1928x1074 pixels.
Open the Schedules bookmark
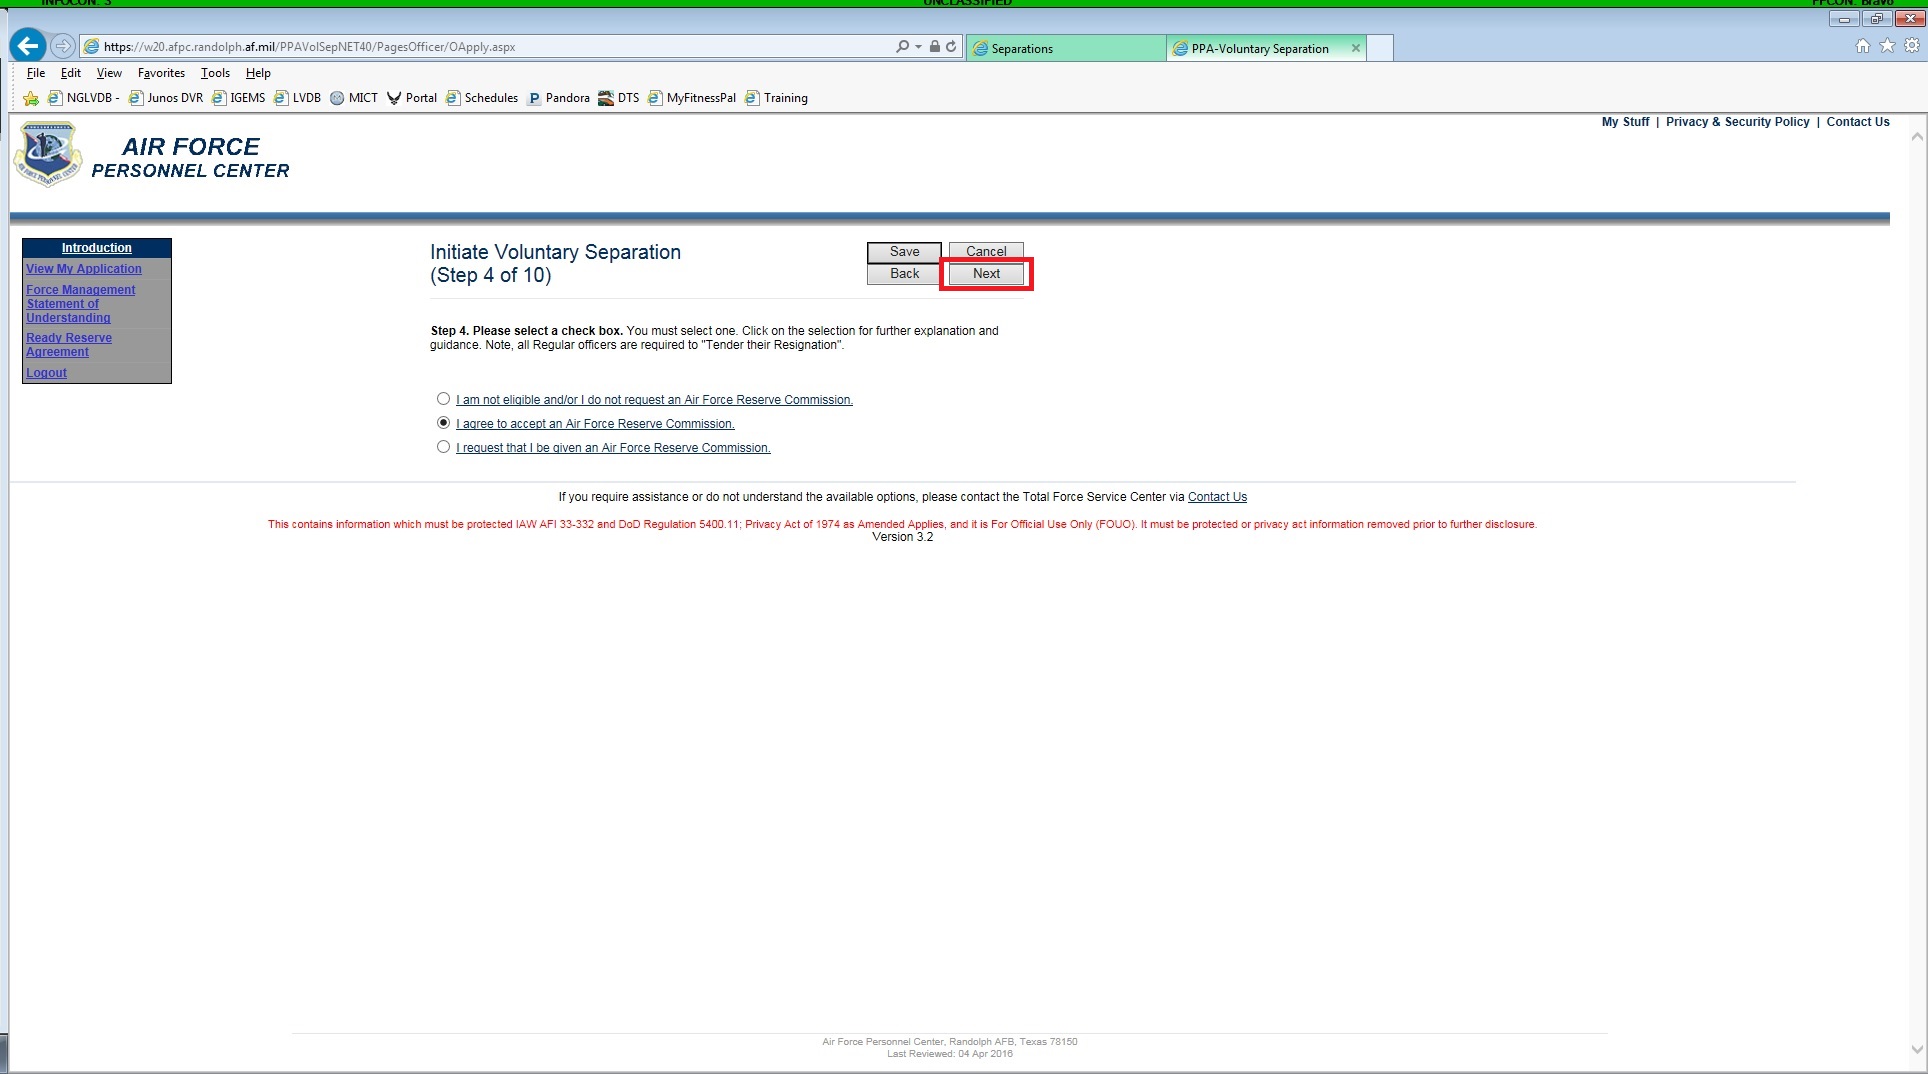pos(482,98)
